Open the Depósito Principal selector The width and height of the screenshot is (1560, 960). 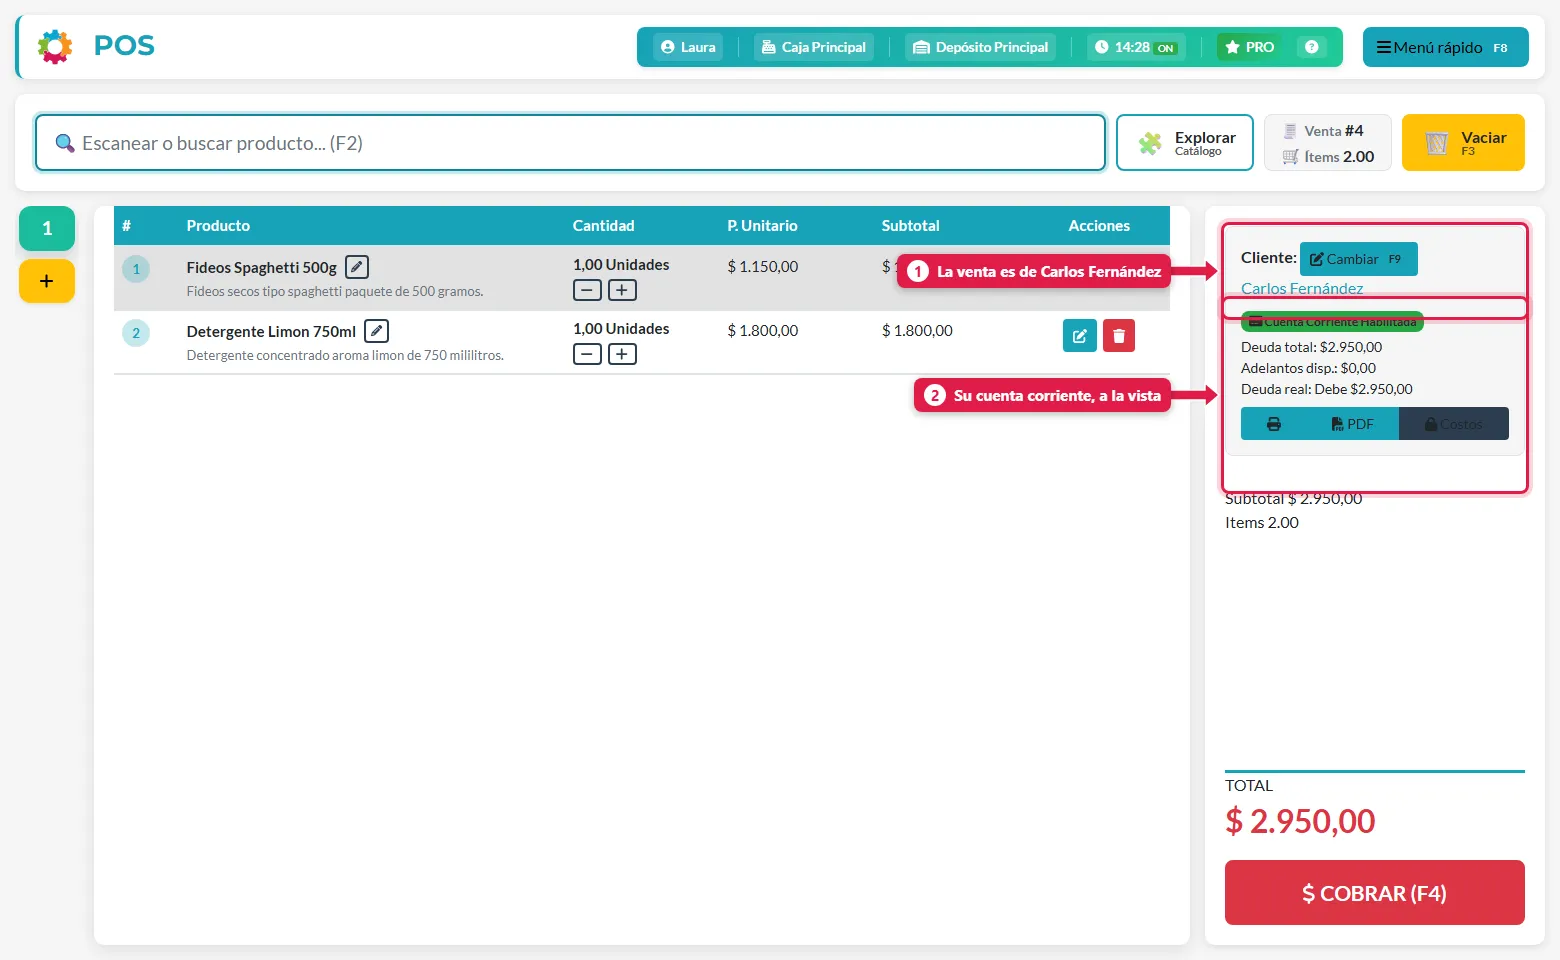pos(980,47)
